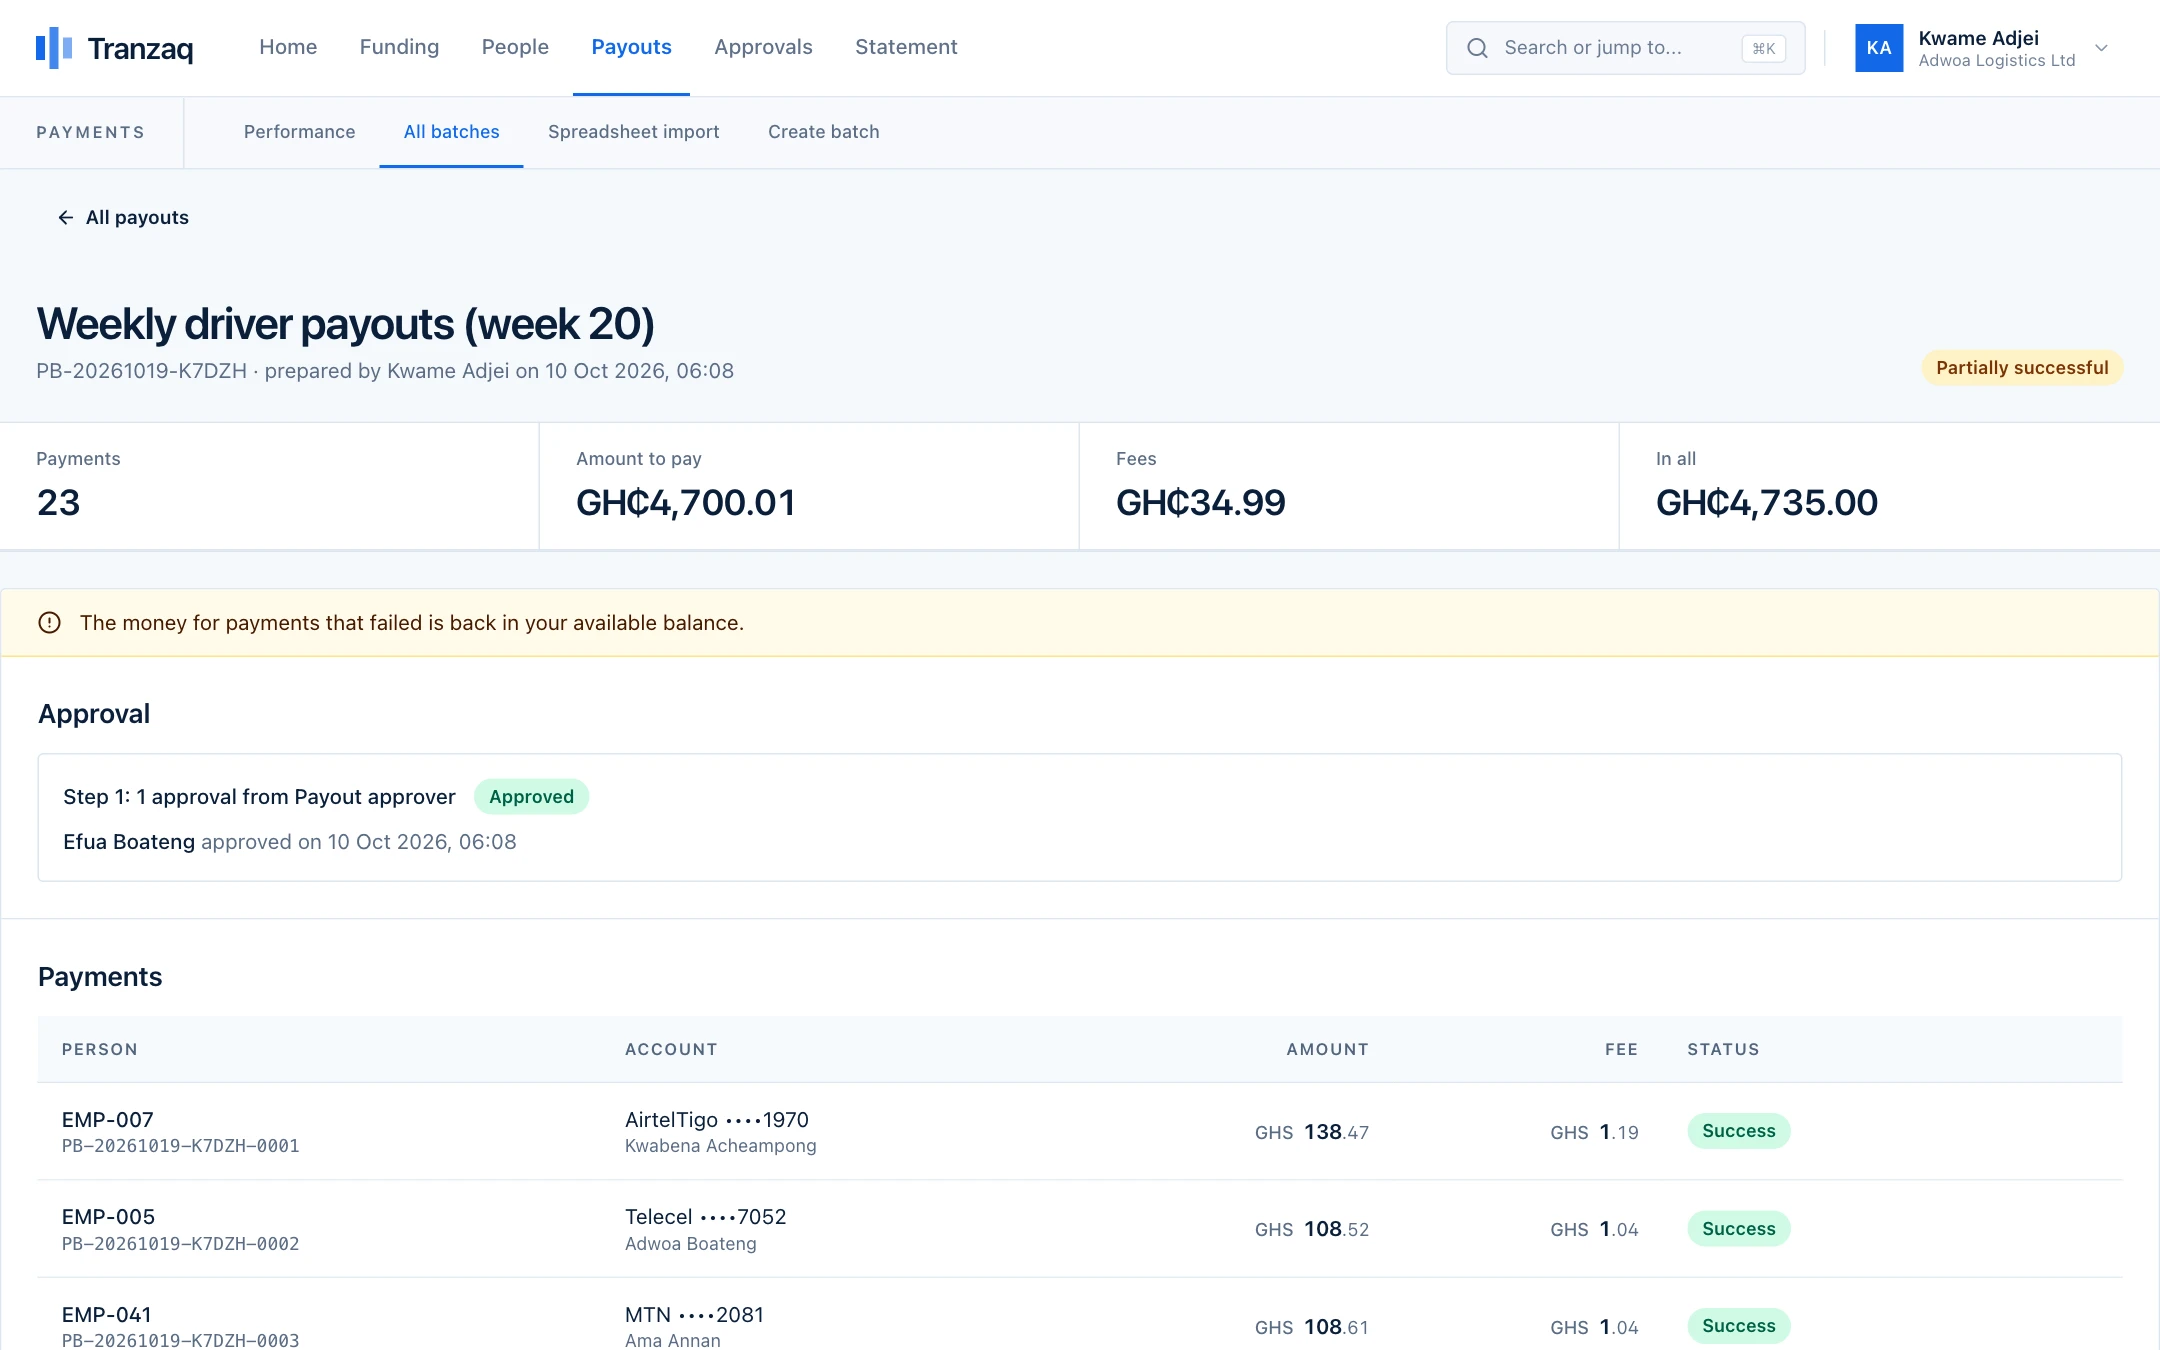Click the KA avatar badge
The height and width of the screenshot is (1350, 2160).
[x=1879, y=48]
